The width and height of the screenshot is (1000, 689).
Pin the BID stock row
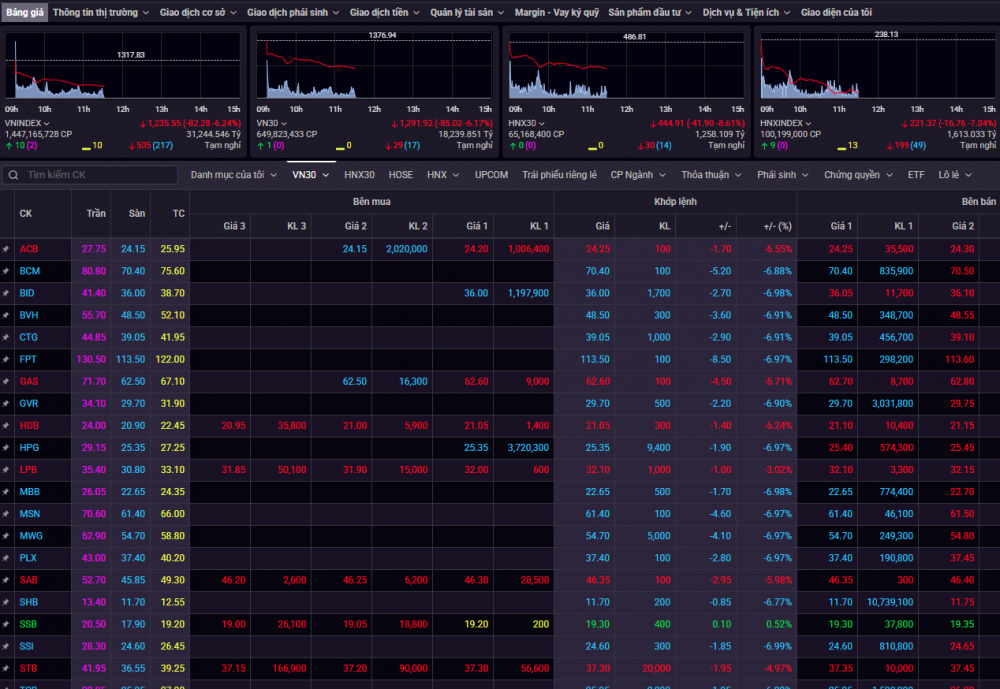tap(6, 293)
